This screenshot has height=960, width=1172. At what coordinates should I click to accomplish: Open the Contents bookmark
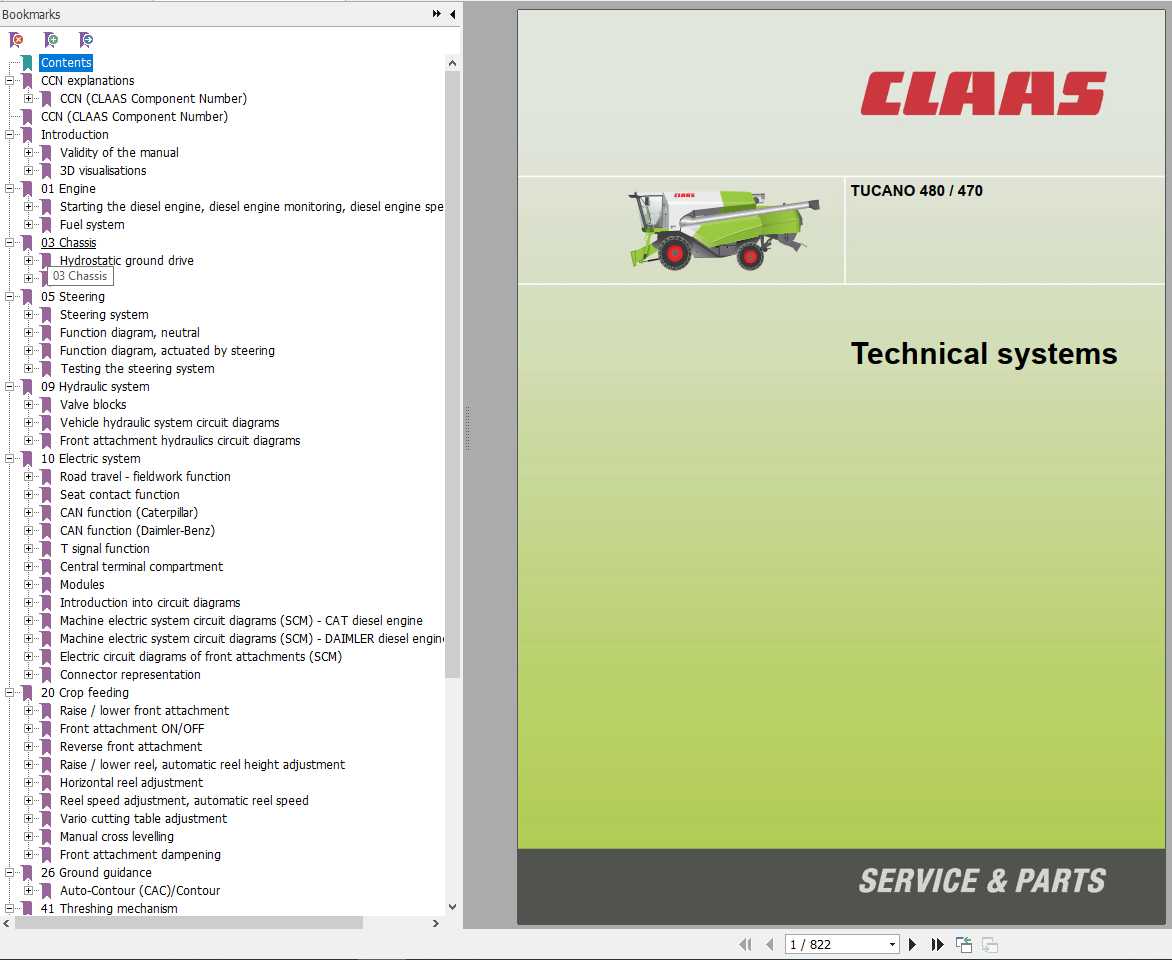[x=66, y=62]
